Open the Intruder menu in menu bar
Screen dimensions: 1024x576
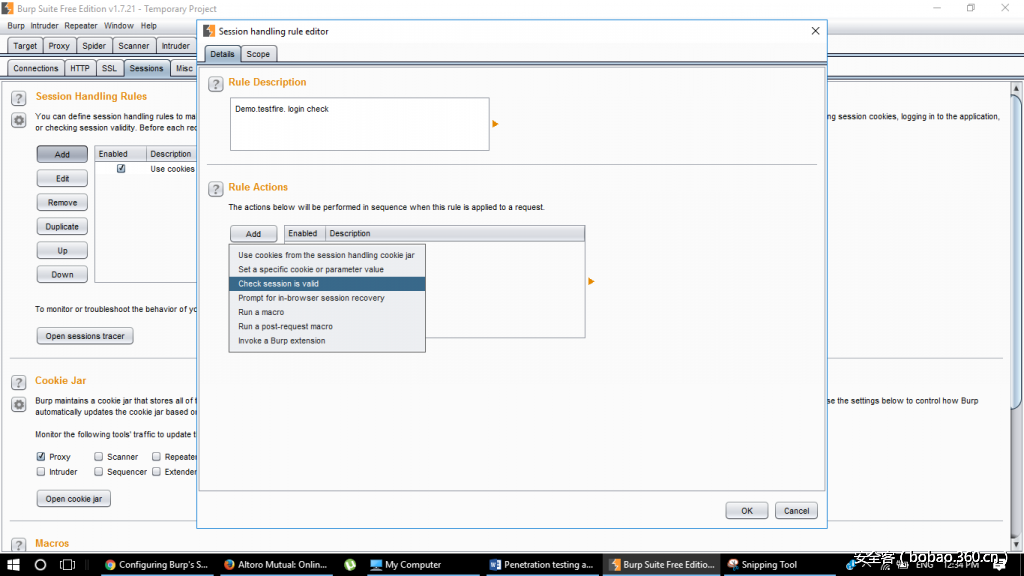coord(44,25)
